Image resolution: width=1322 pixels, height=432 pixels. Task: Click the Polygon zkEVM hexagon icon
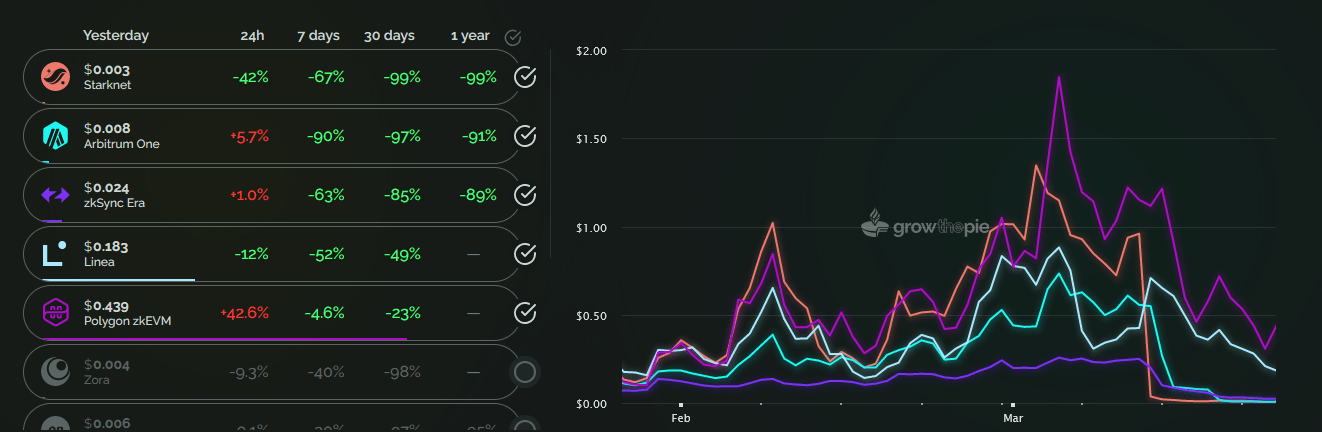(54, 312)
